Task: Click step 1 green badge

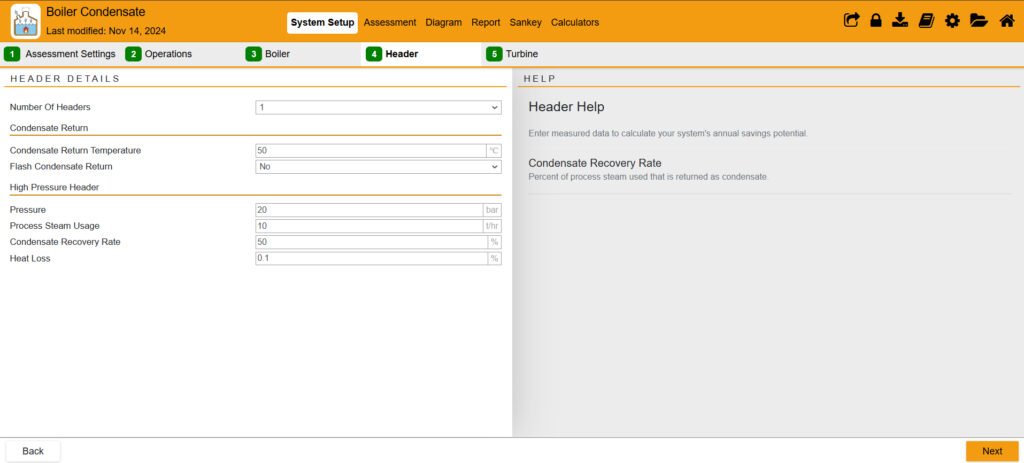Action: (x=12, y=54)
